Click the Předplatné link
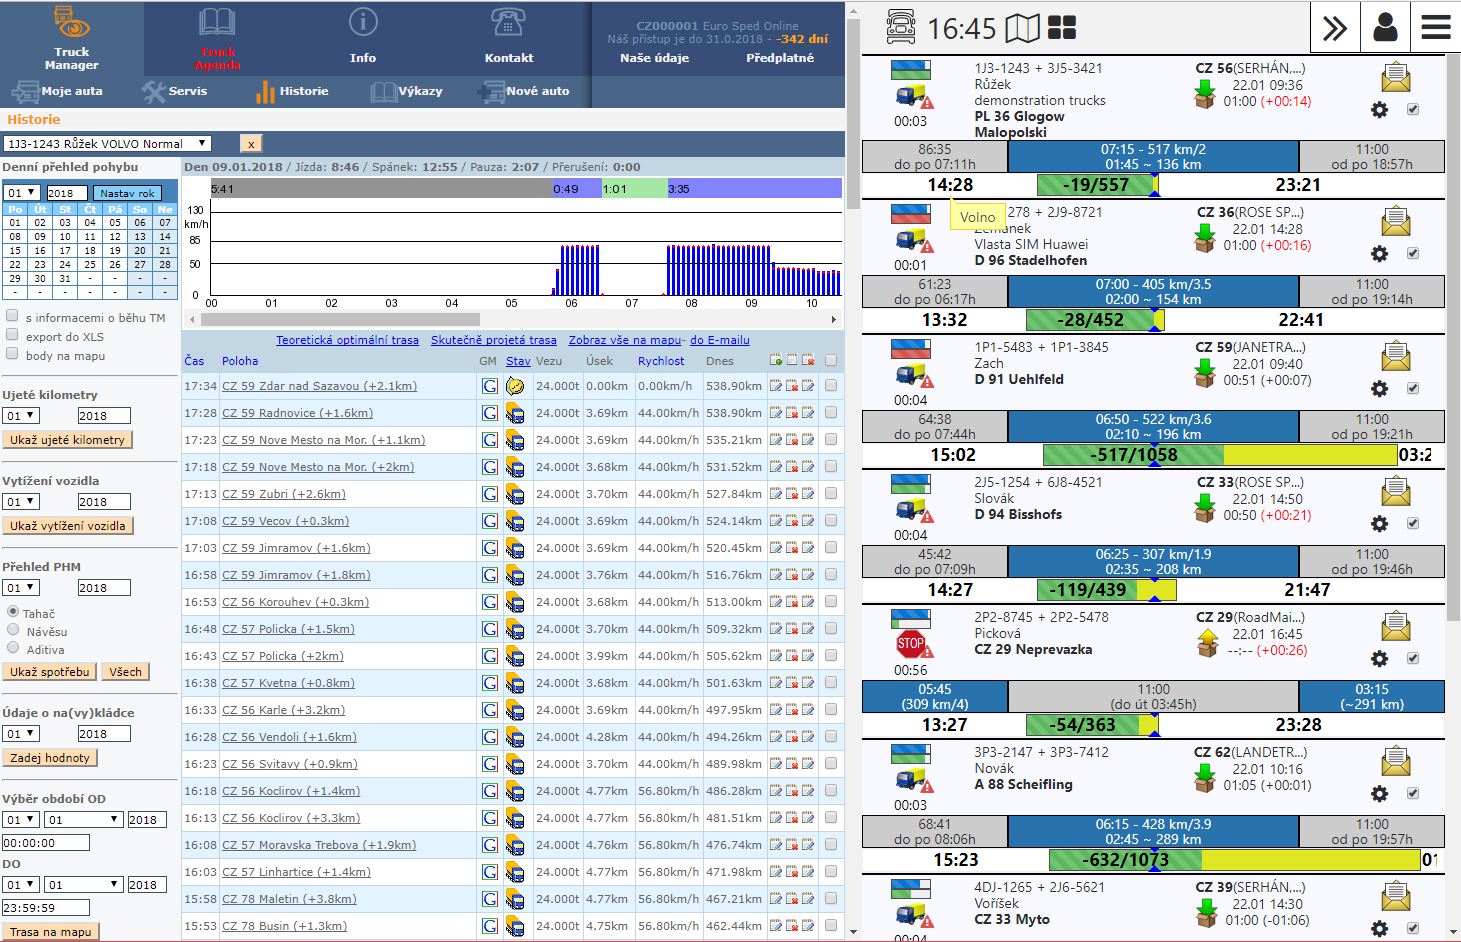 780,58
